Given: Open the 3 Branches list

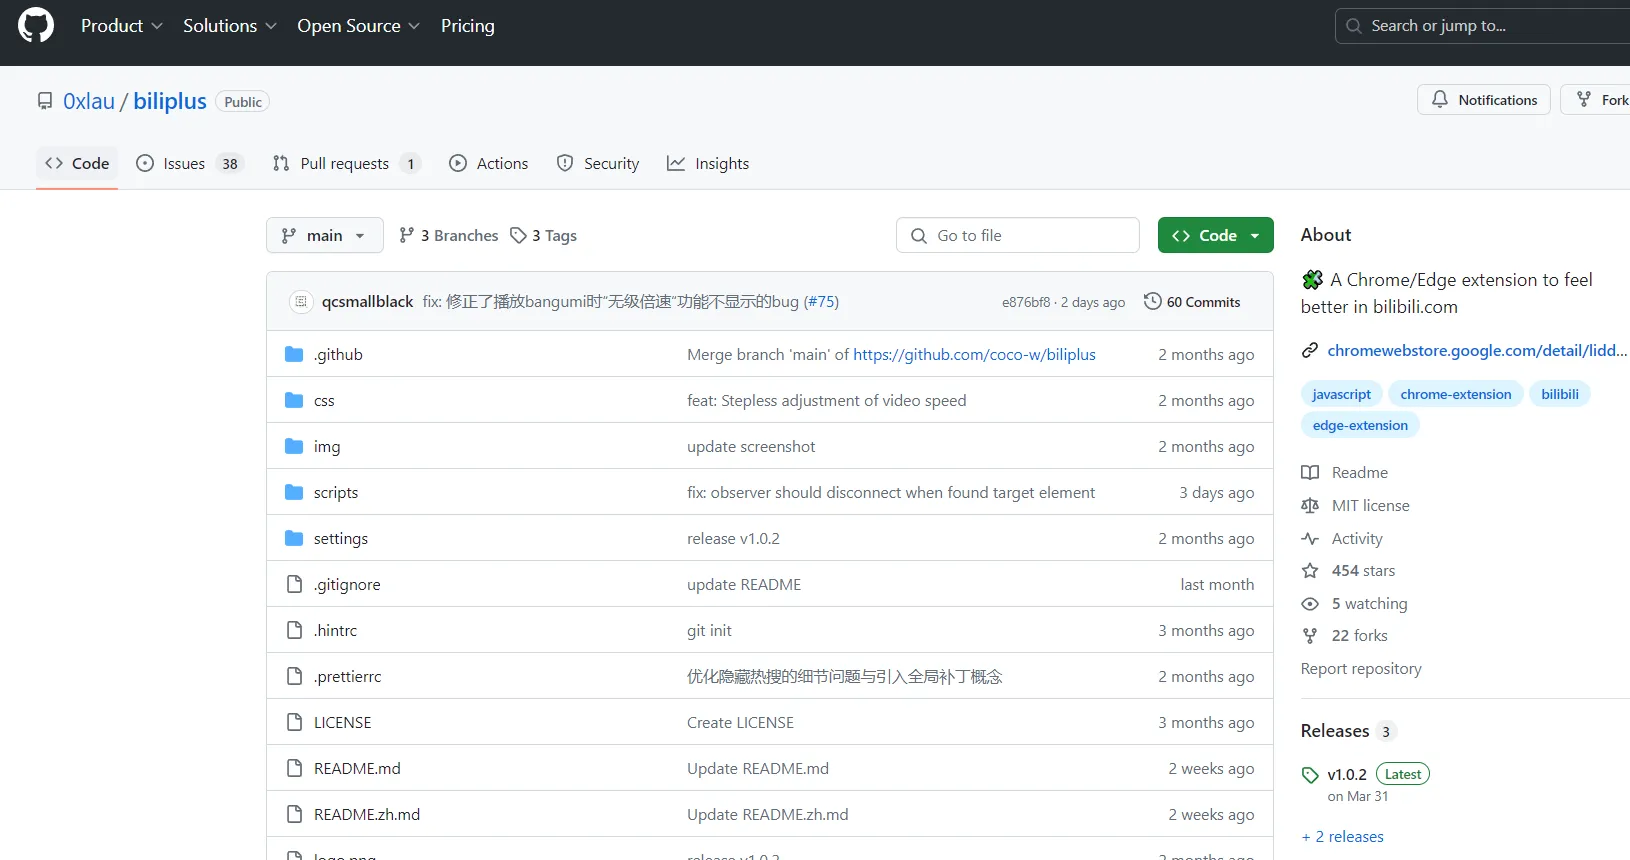Looking at the screenshot, I should (x=449, y=236).
